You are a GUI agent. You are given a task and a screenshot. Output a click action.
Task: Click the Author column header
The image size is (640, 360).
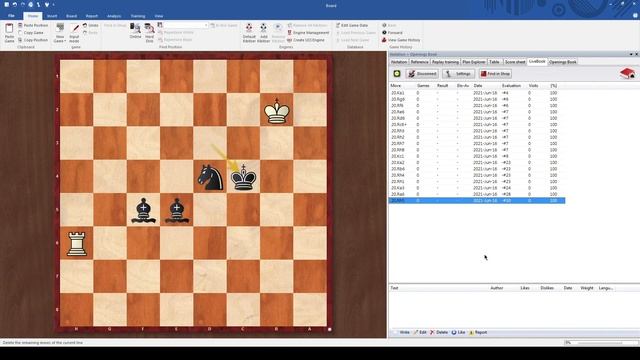[x=496, y=288]
